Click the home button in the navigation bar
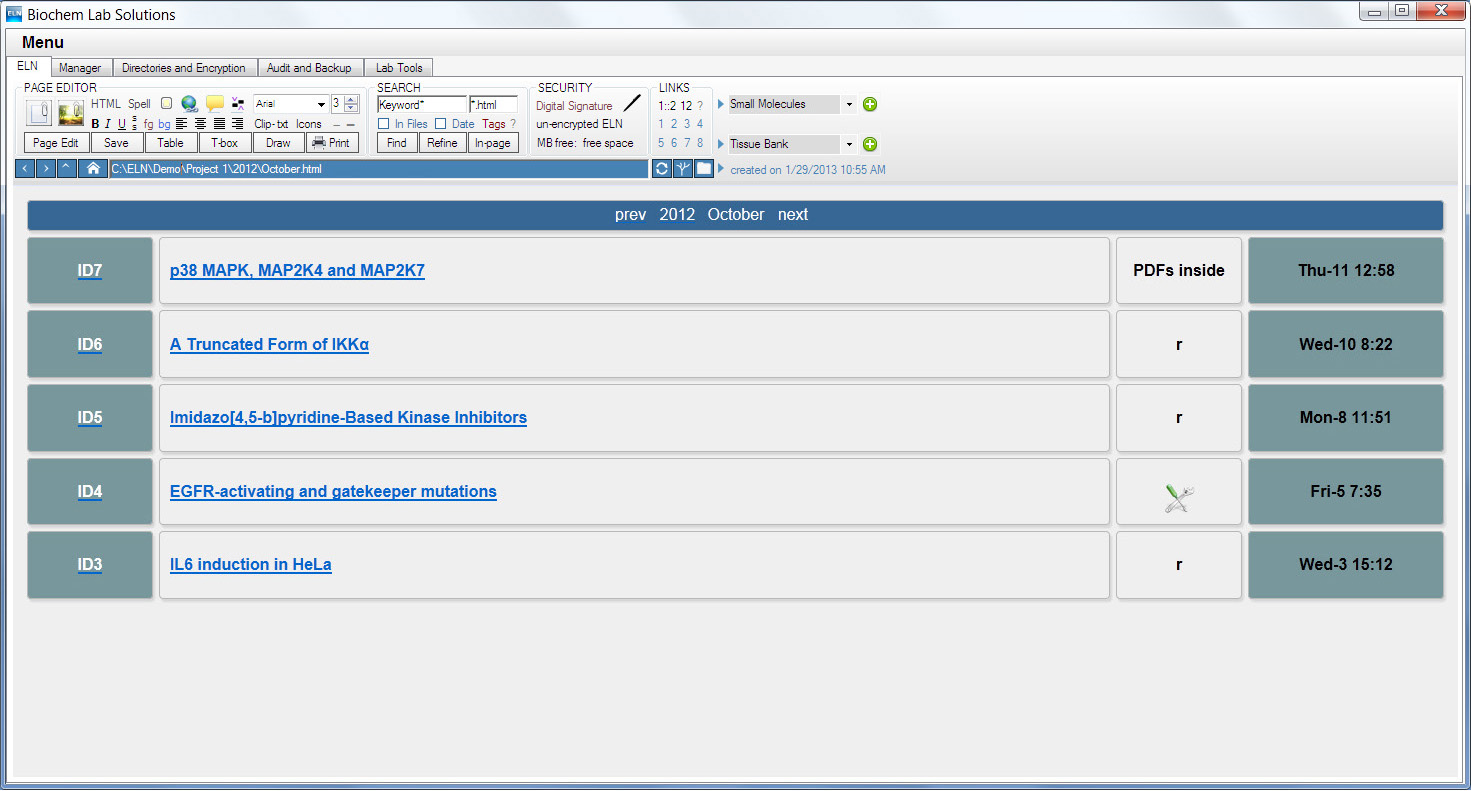Viewport: 1471px width, 791px height. [93, 169]
